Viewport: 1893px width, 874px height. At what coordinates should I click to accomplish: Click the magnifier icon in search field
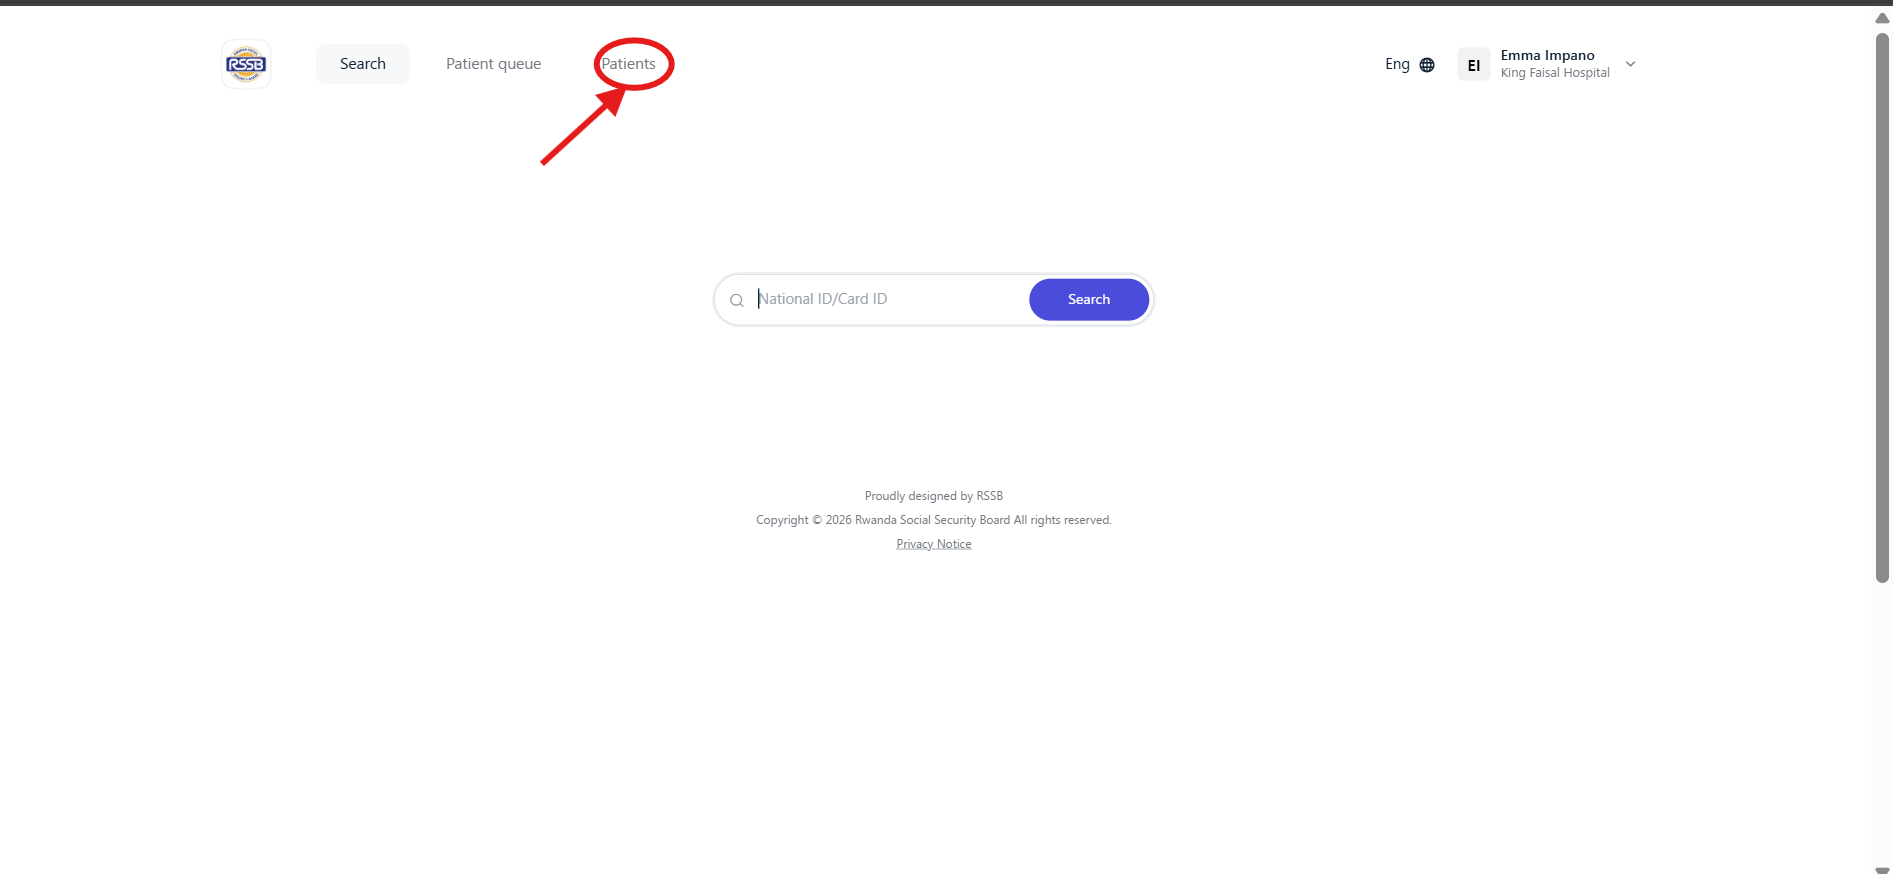(x=737, y=300)
